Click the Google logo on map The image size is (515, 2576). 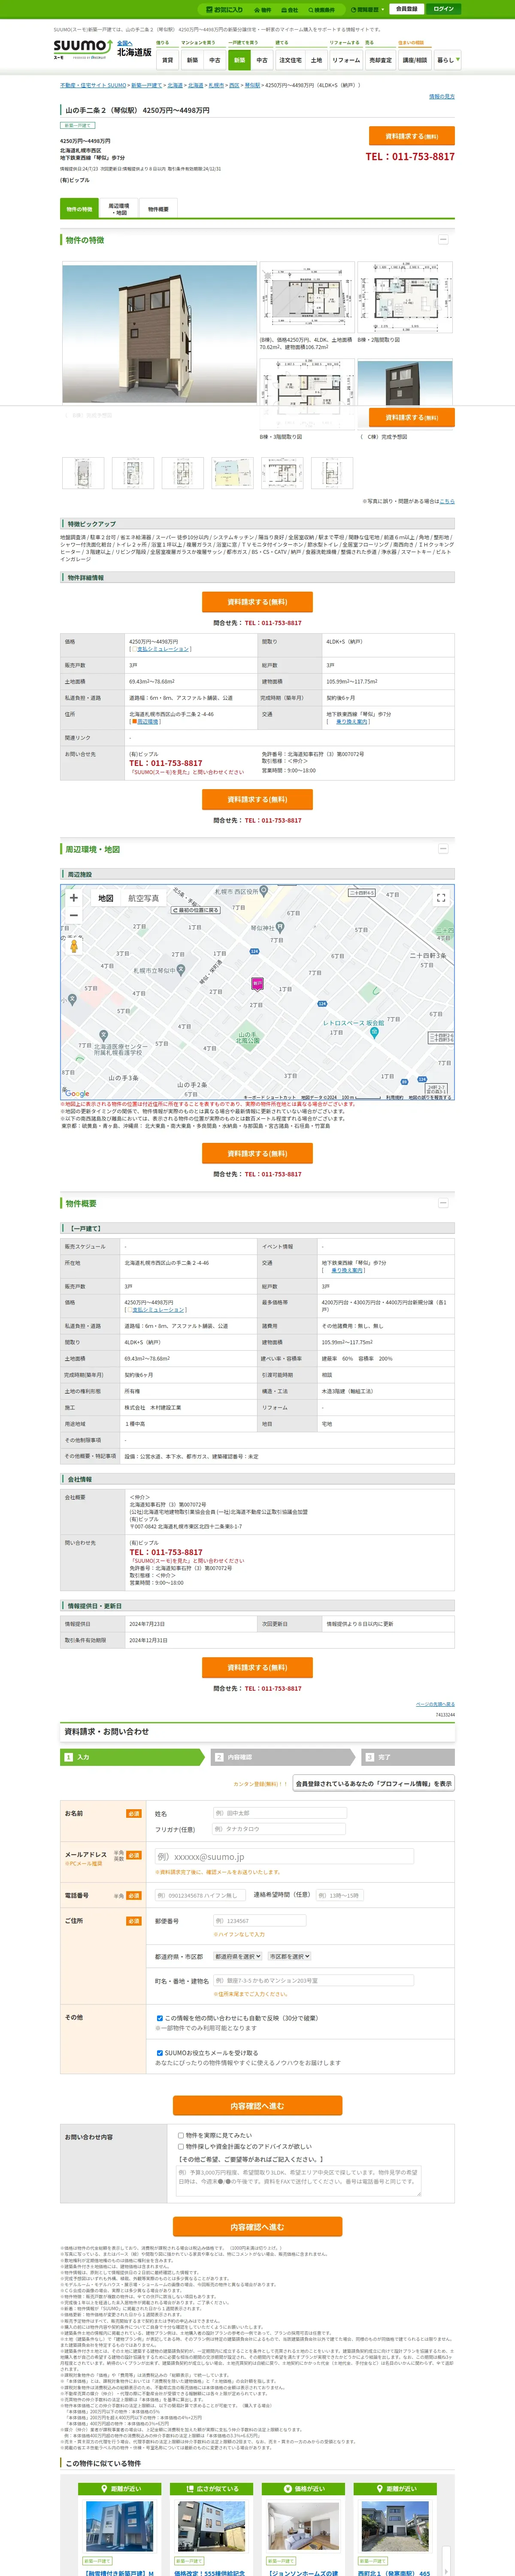pos(76,1094)
